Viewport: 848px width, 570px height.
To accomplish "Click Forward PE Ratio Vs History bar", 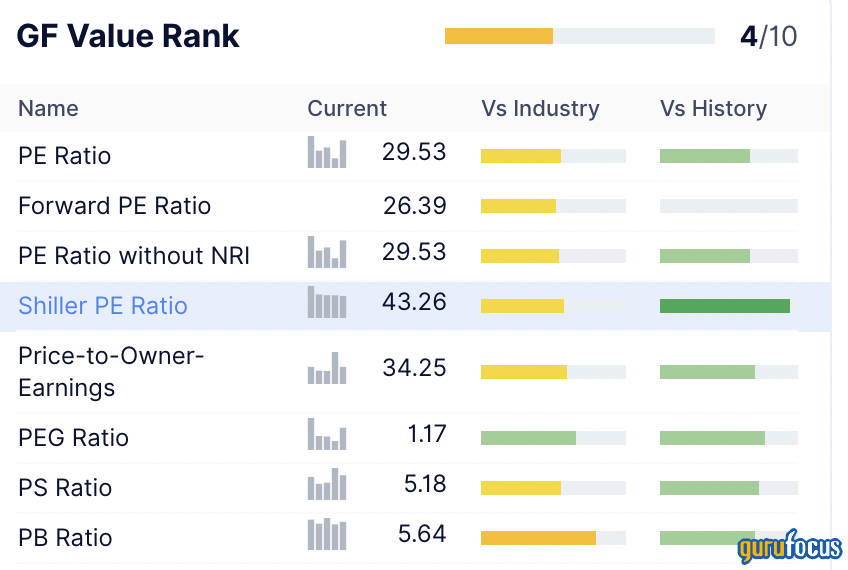I will 728,206.
